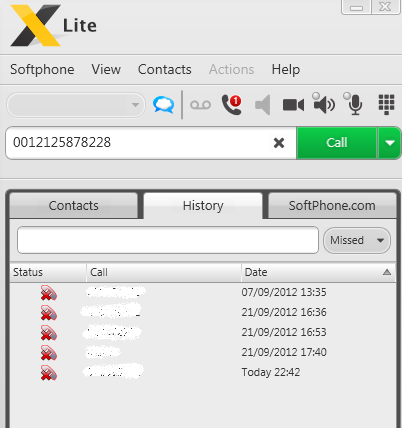View missed calls via phone badge icon
Image resolution: width=402 pixels, height=428 pixels.
click(x=231, y=105)
